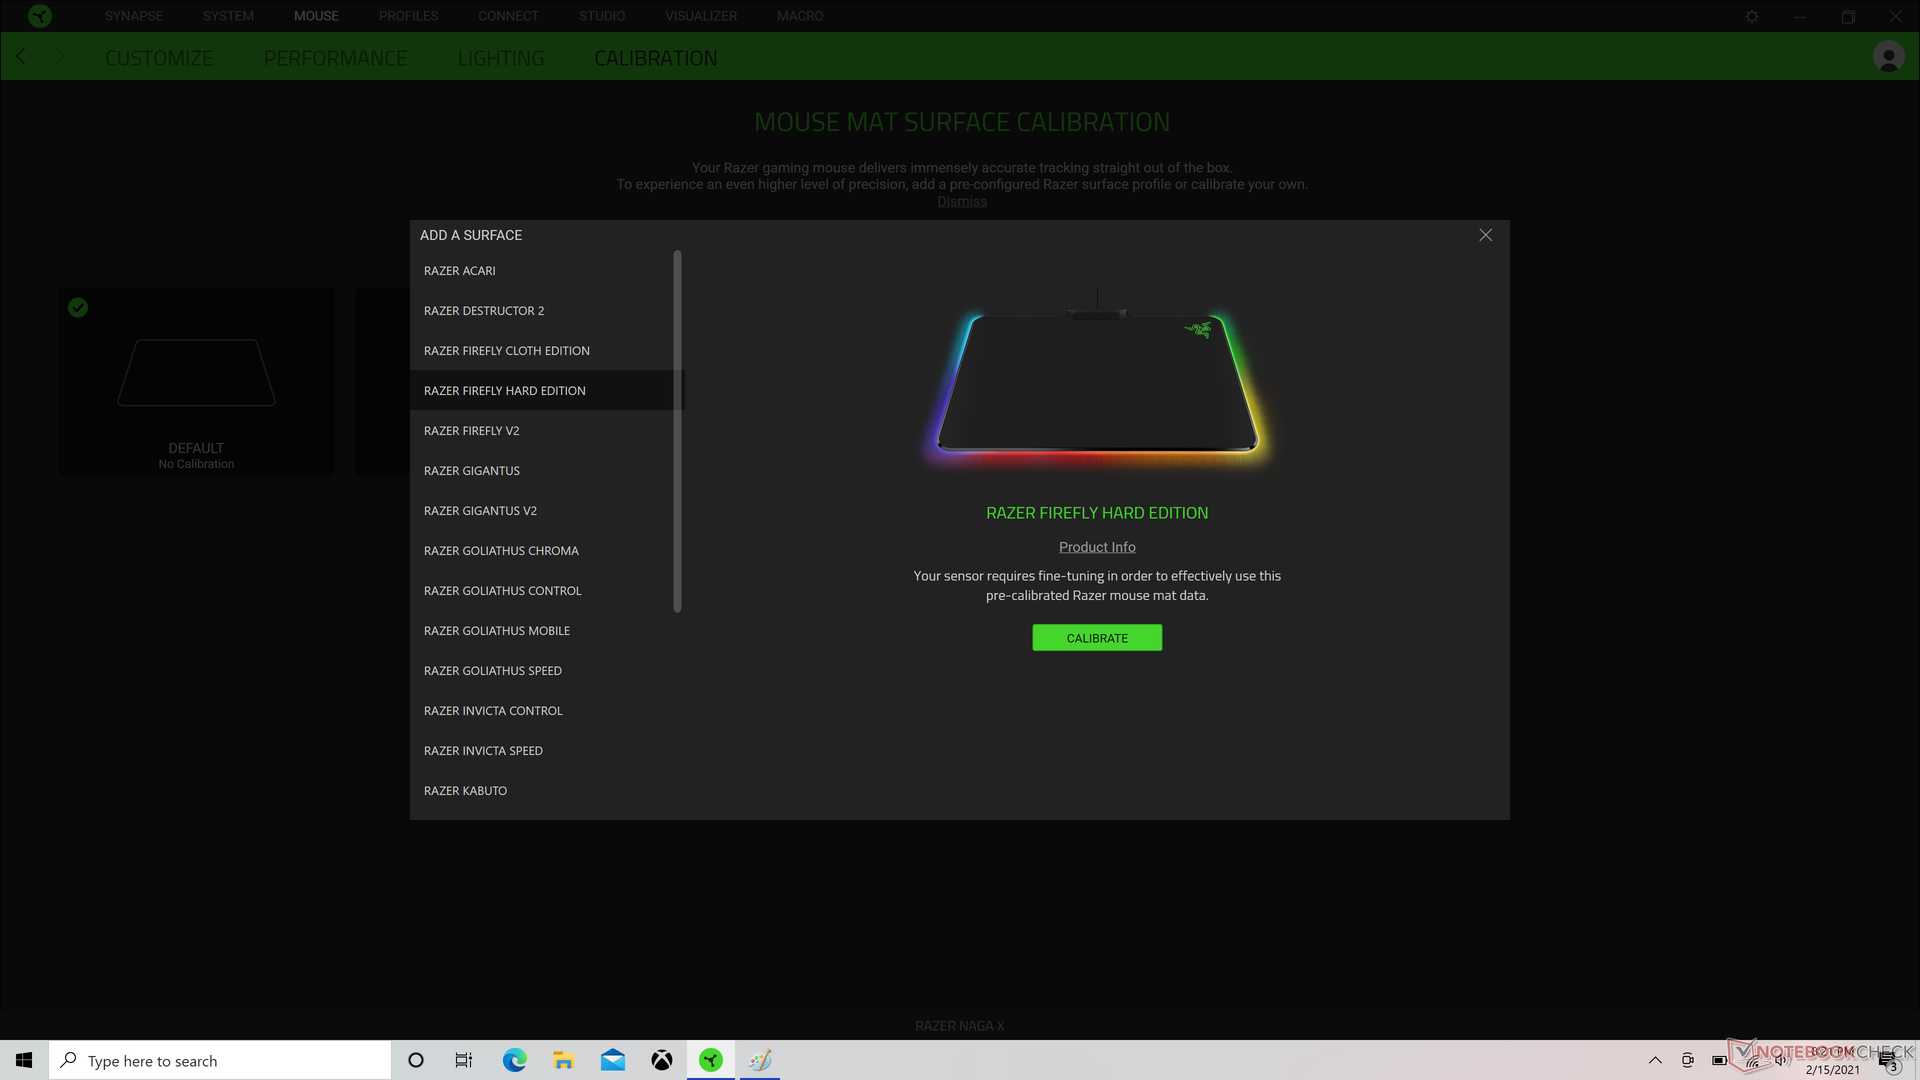The height and width of the screenshot is (1080, 1920).
Task: Open the LIGHTING subtab
Action: click(501, 58)
